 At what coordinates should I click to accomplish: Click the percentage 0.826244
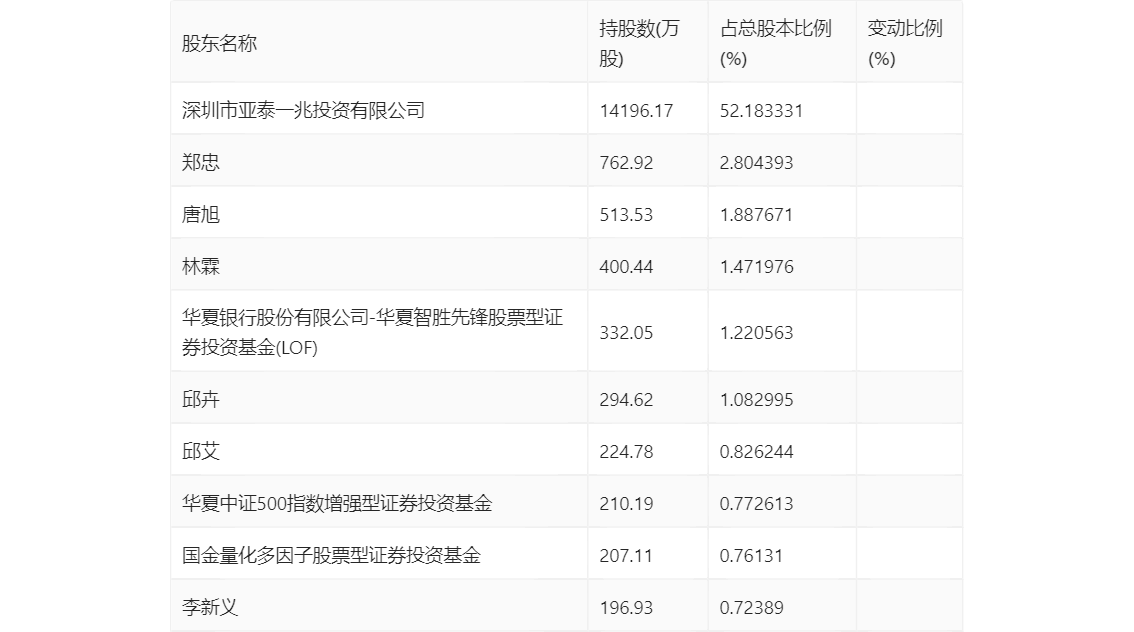(x=756, y=452)
